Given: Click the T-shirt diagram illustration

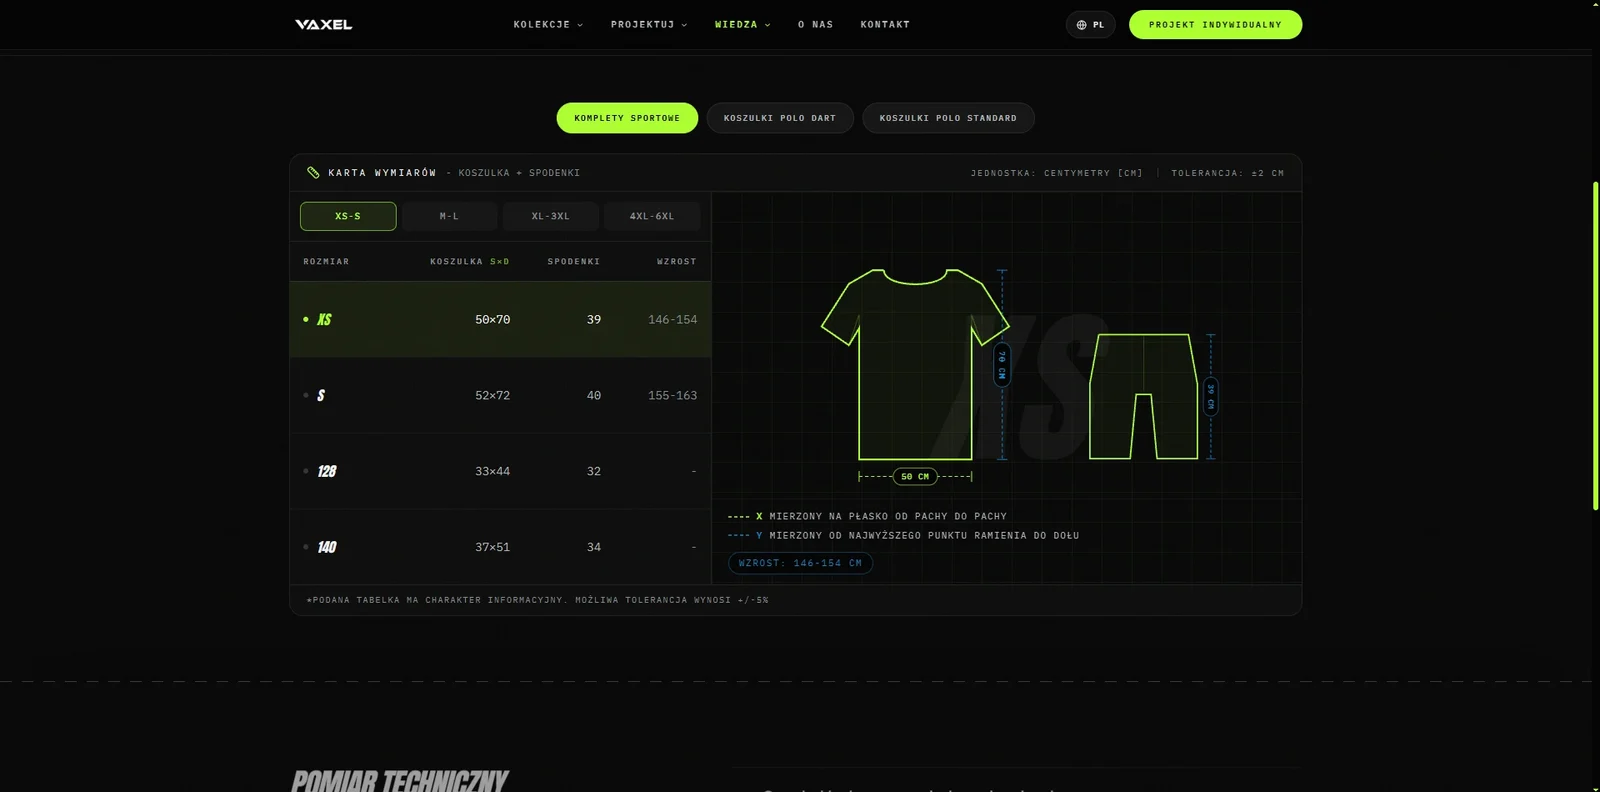Looking at the screenshot, I should click(915, 364).
